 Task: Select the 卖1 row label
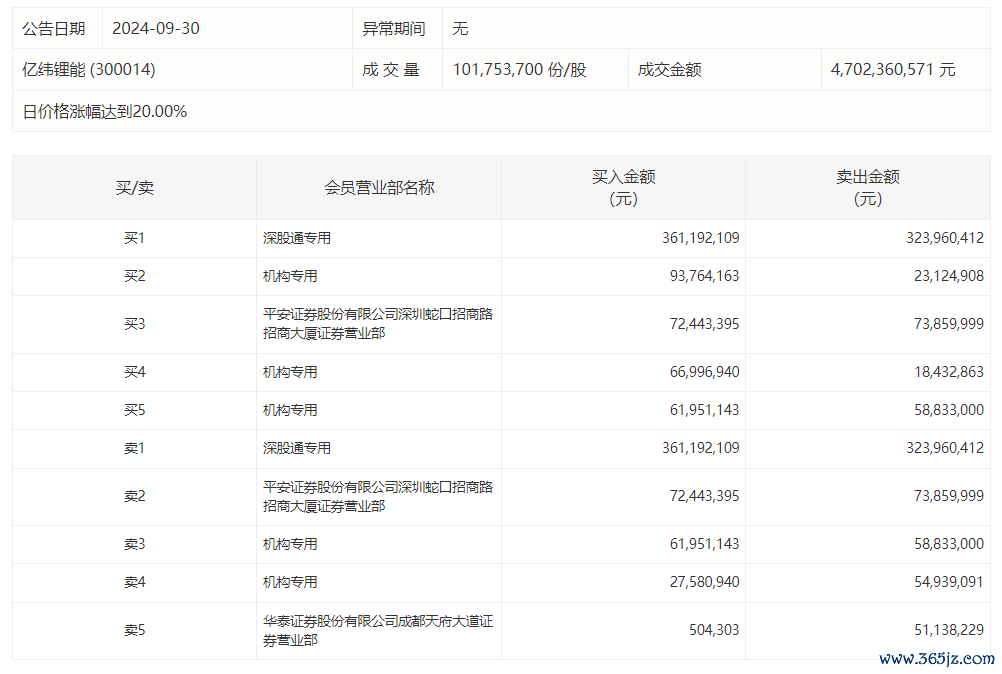click(134, 448)
